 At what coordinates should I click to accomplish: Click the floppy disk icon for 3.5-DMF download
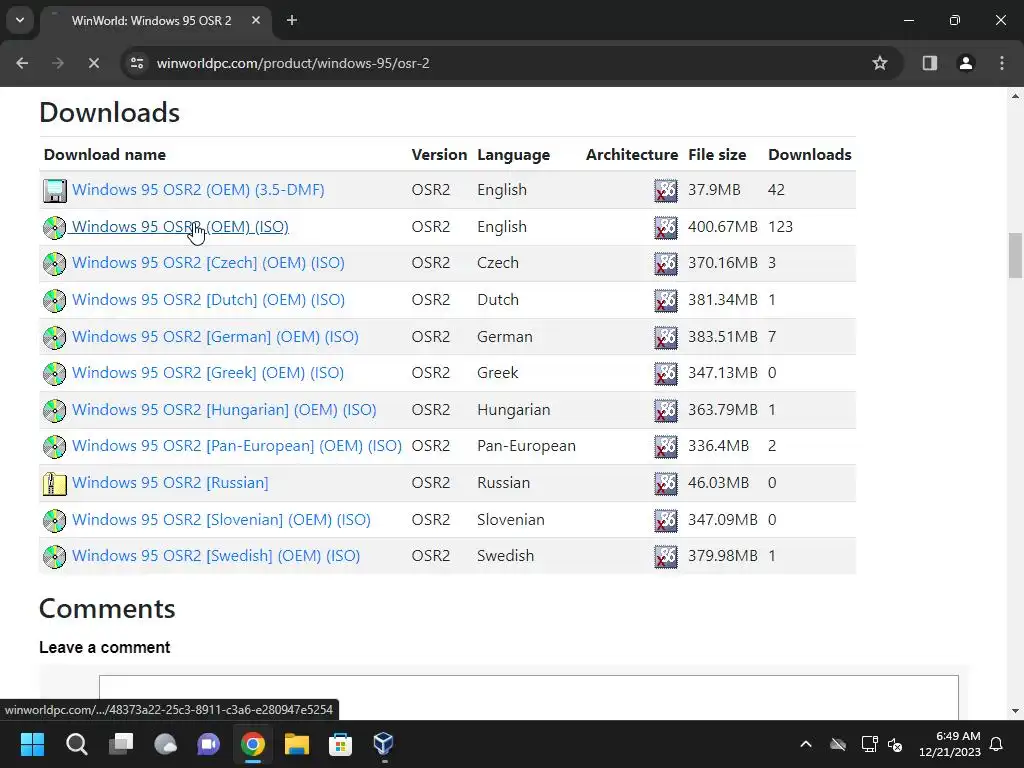pyautogui.click(x=55, y=190)
